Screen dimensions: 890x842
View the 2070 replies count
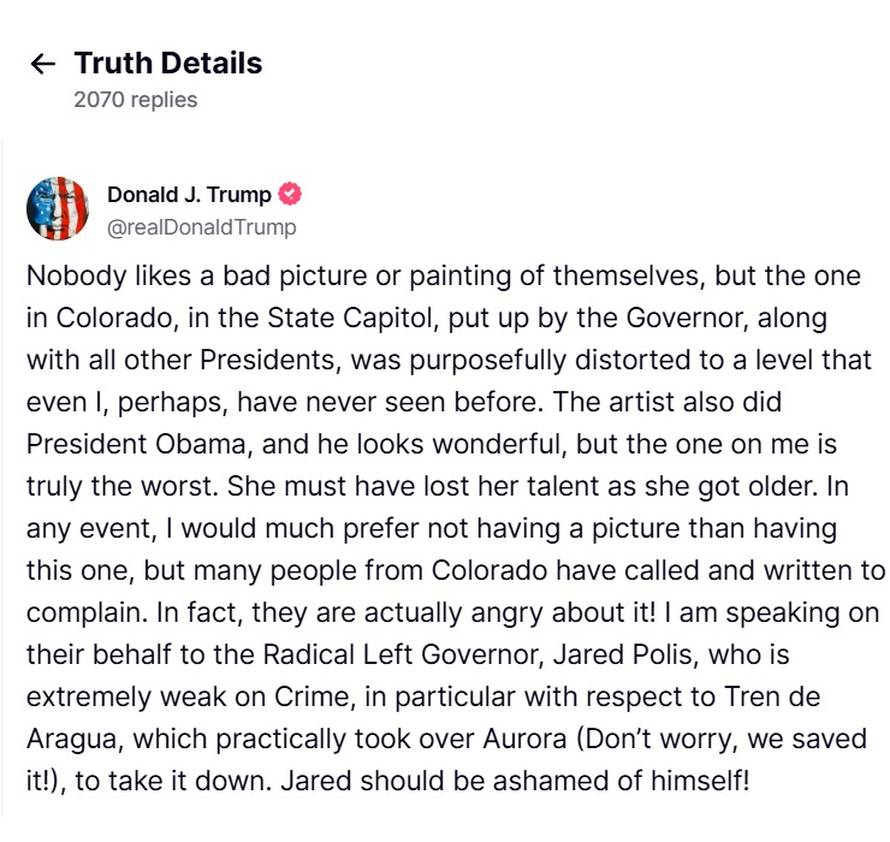(136, 99)
